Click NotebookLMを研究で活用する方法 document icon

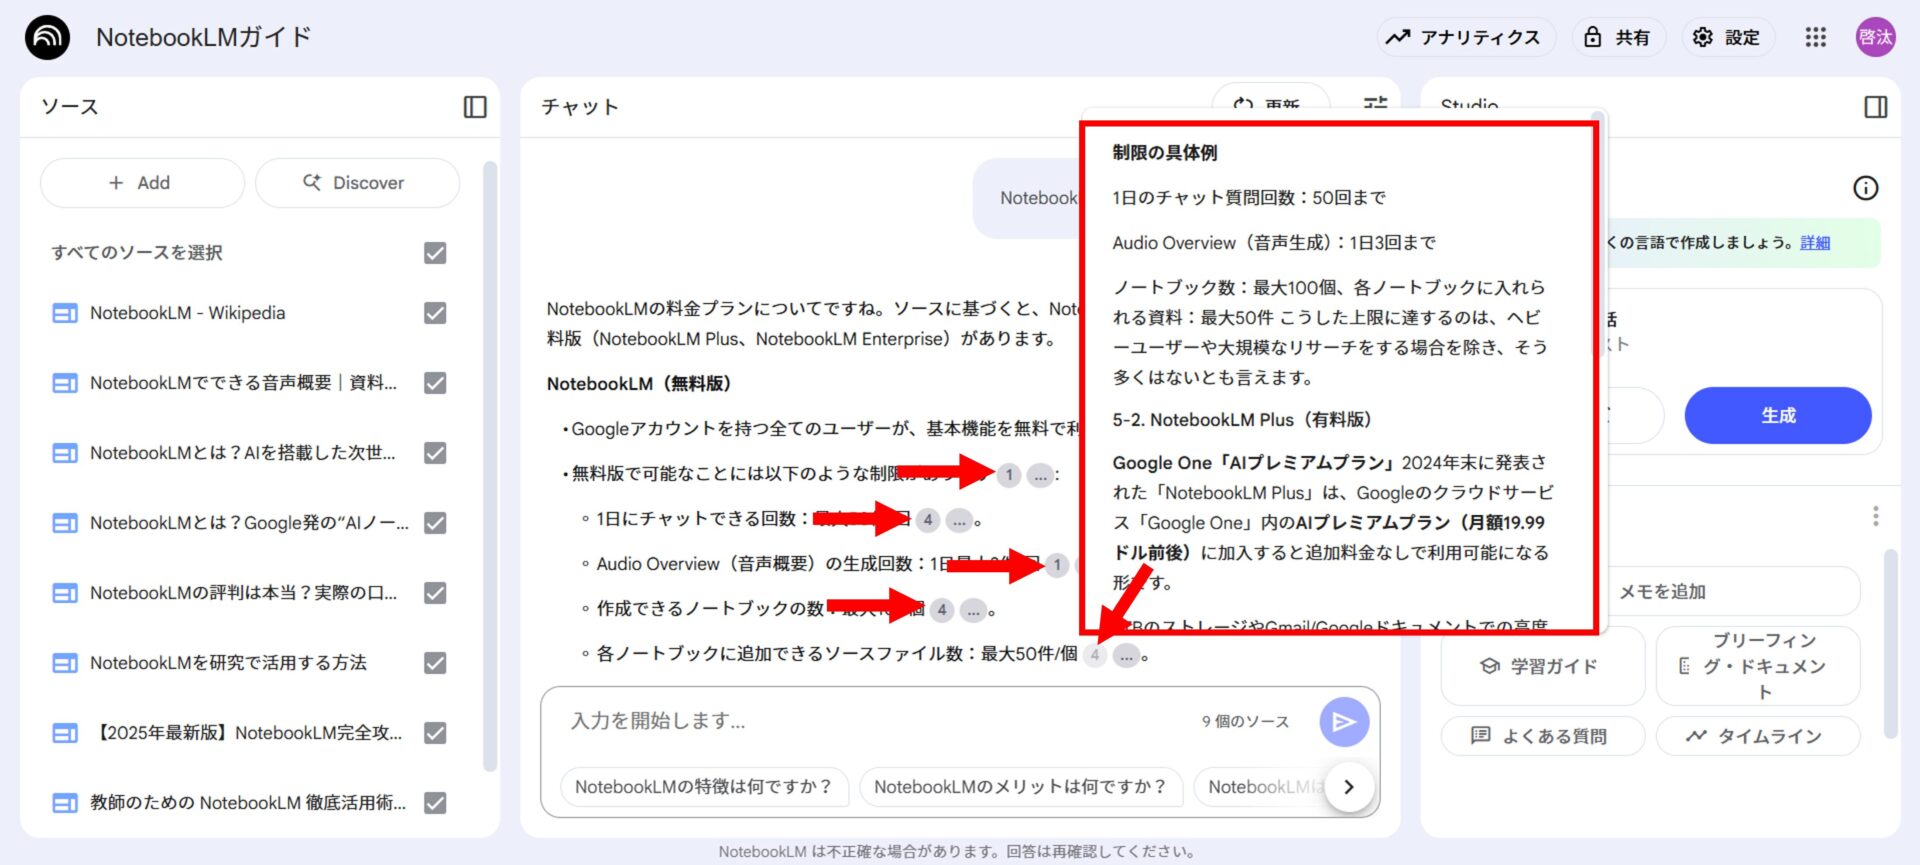[x=64, y=663]
